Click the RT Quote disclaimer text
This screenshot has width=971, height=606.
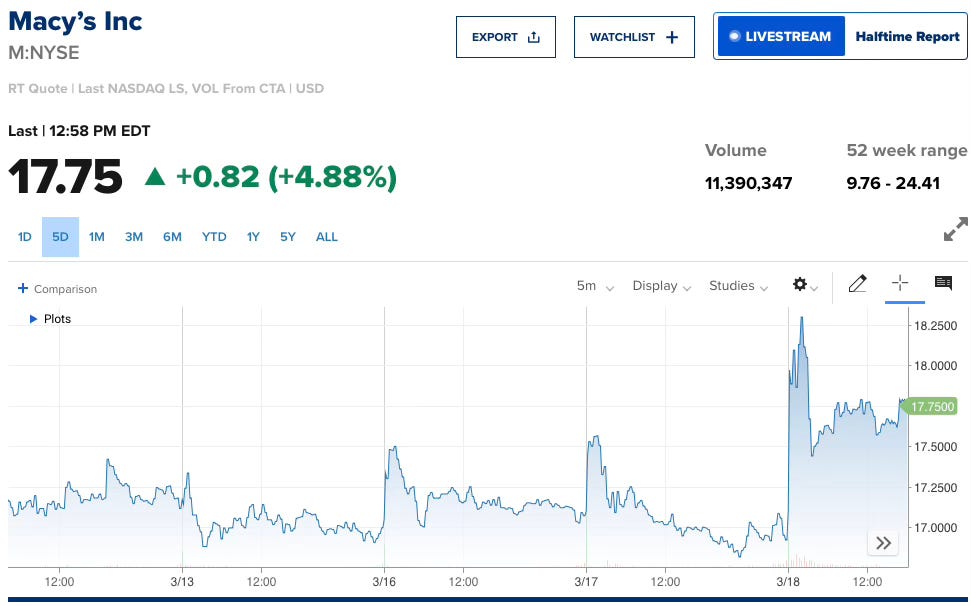(x=166, y=89)
